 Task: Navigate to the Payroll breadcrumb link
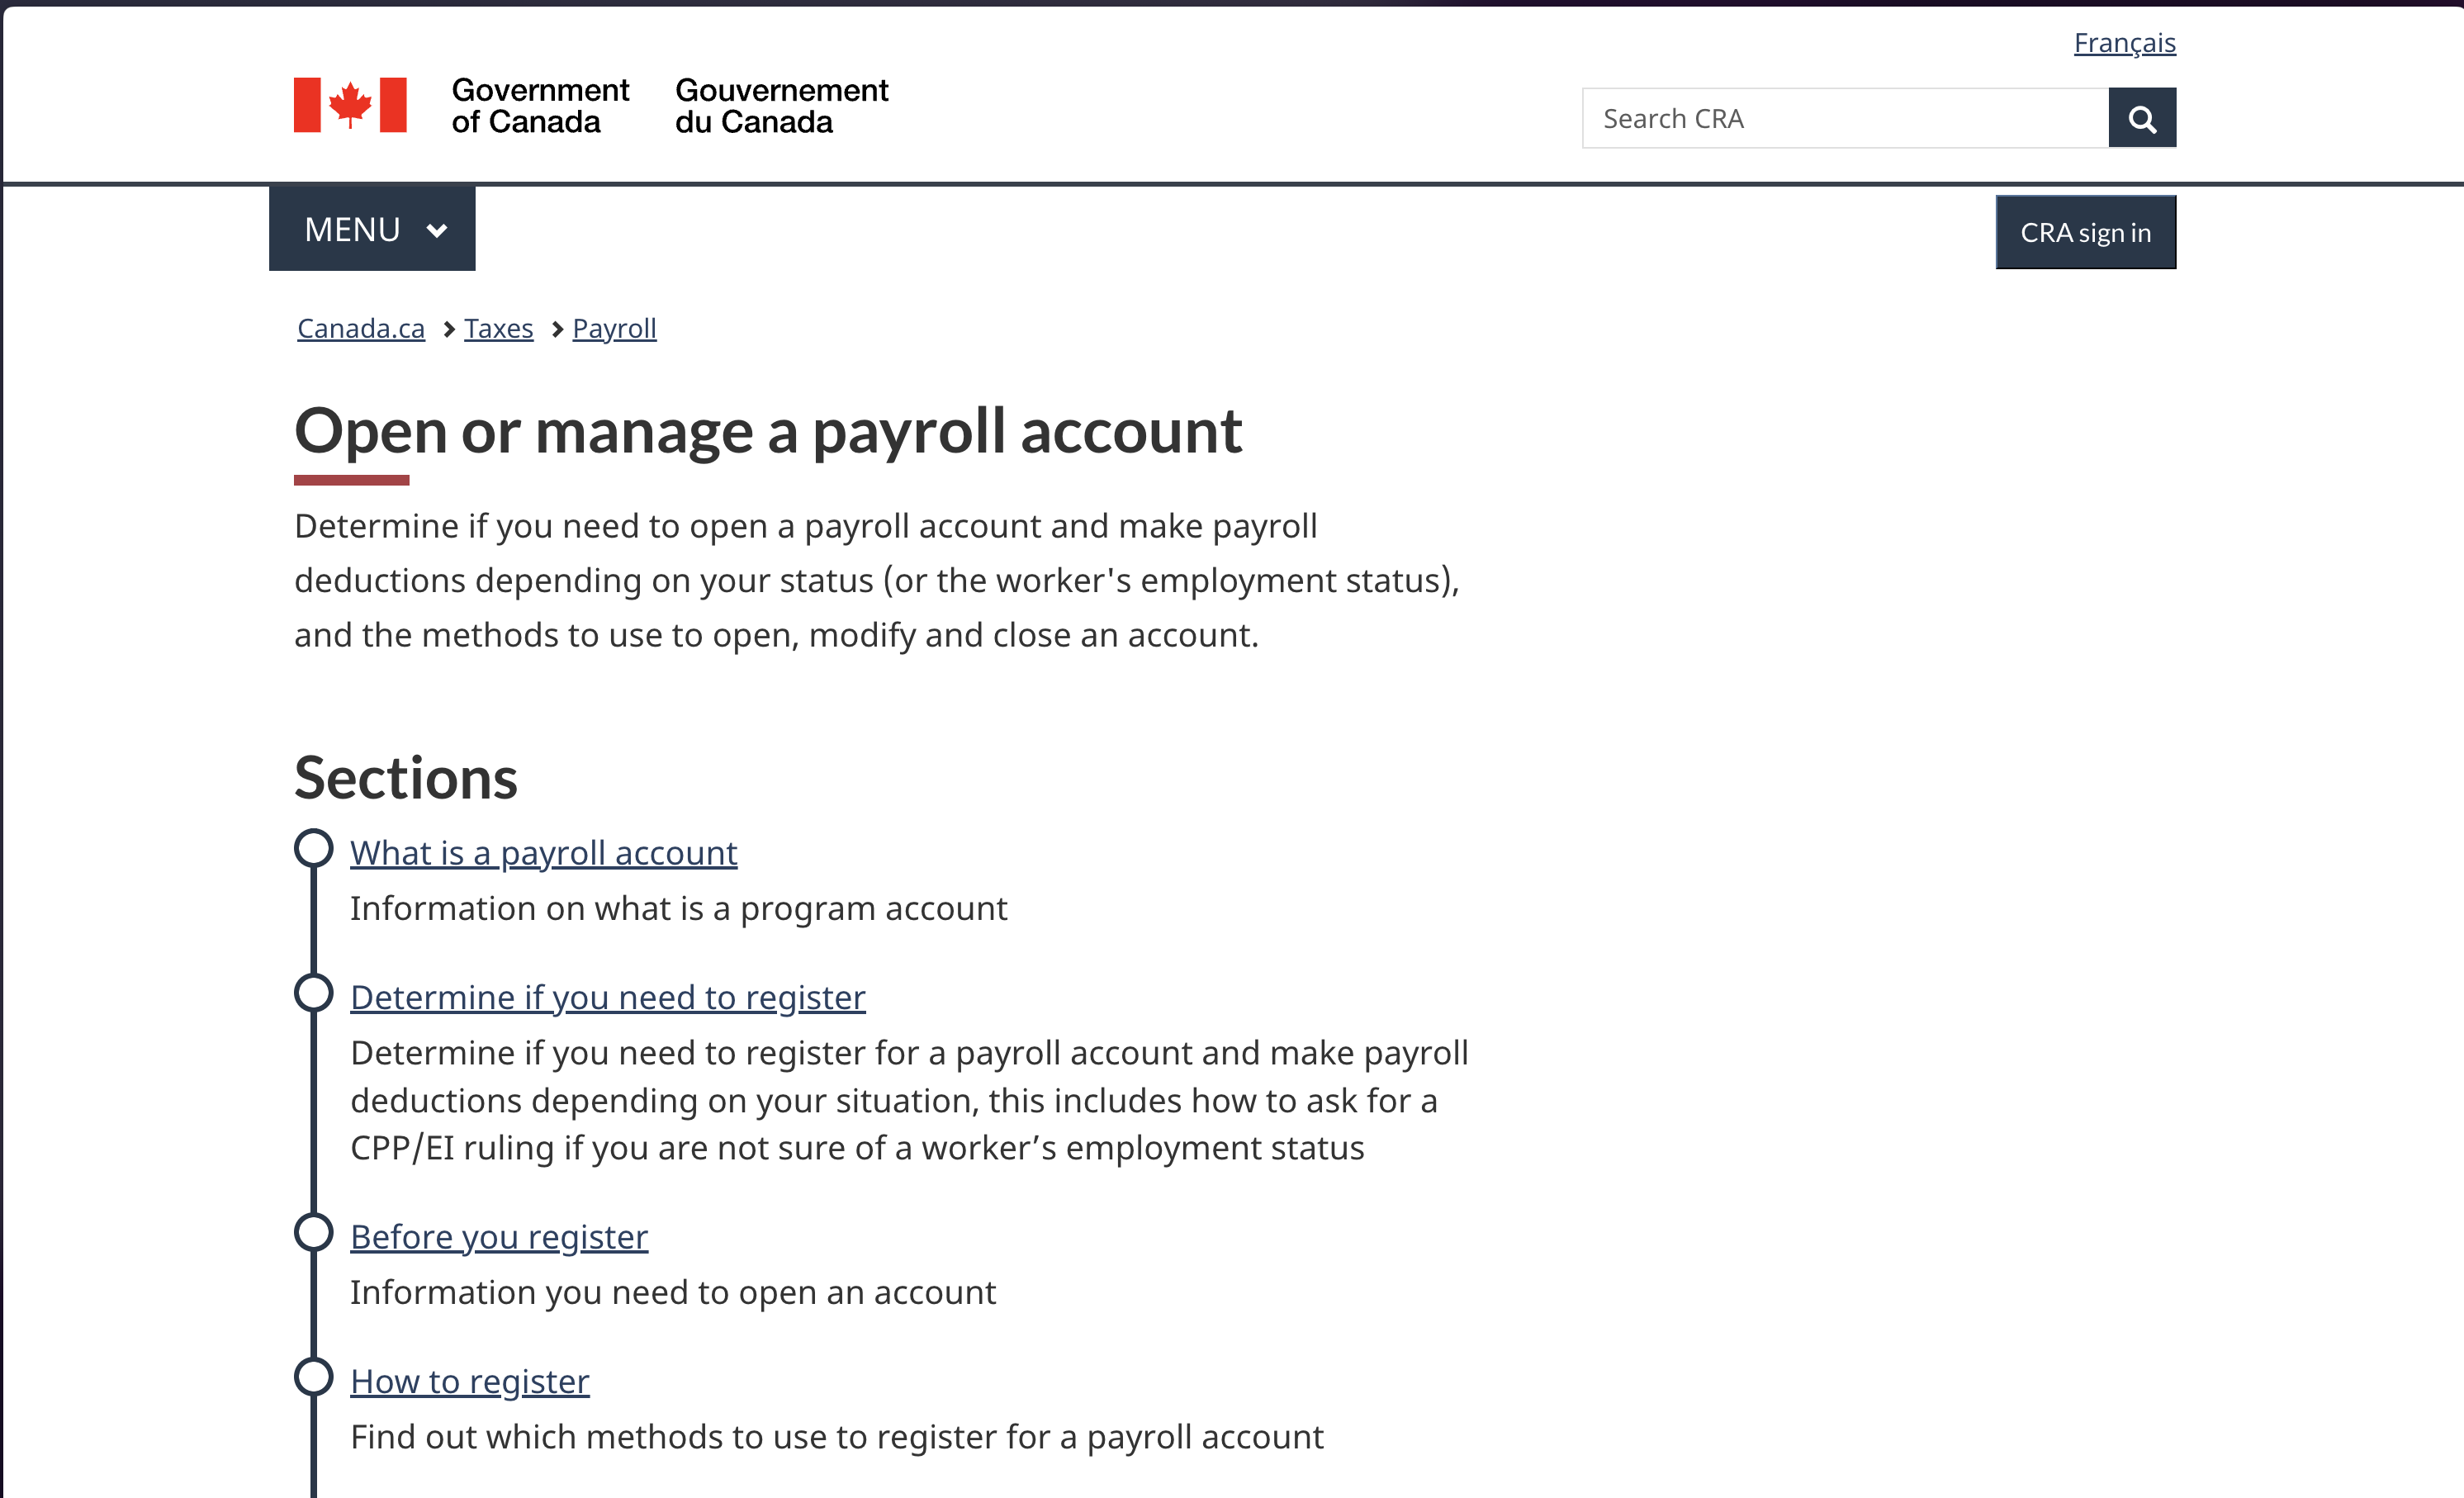pos(614,328)
